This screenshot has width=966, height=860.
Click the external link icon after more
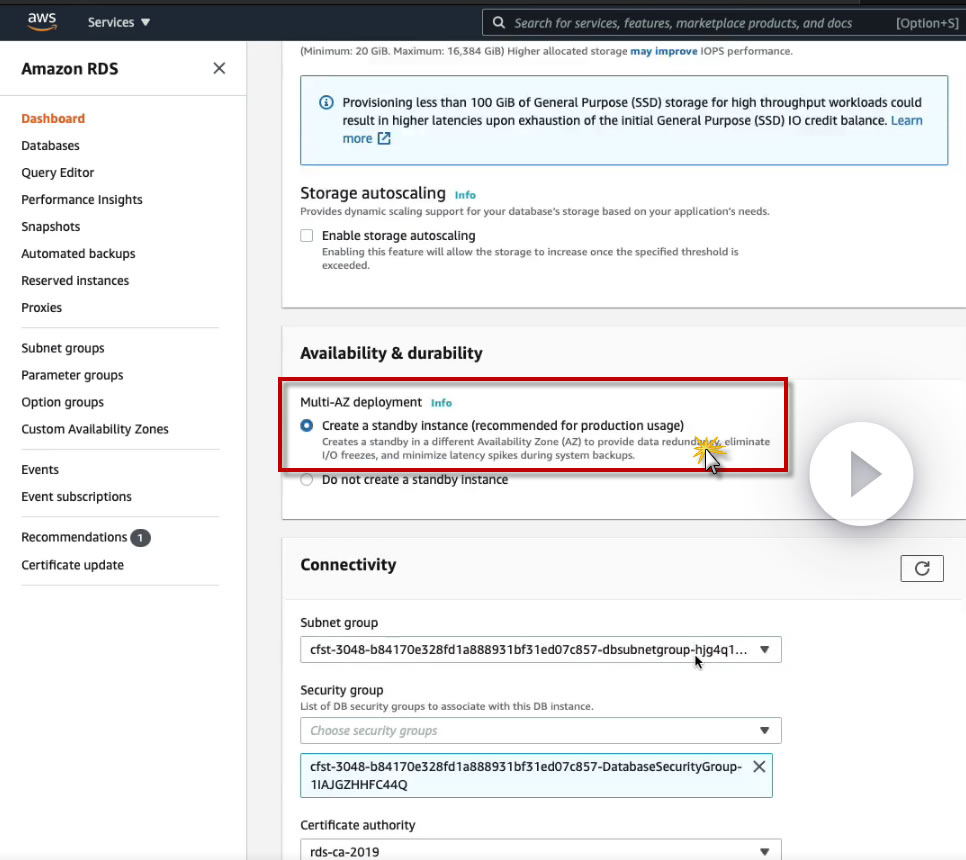[384, 138]
